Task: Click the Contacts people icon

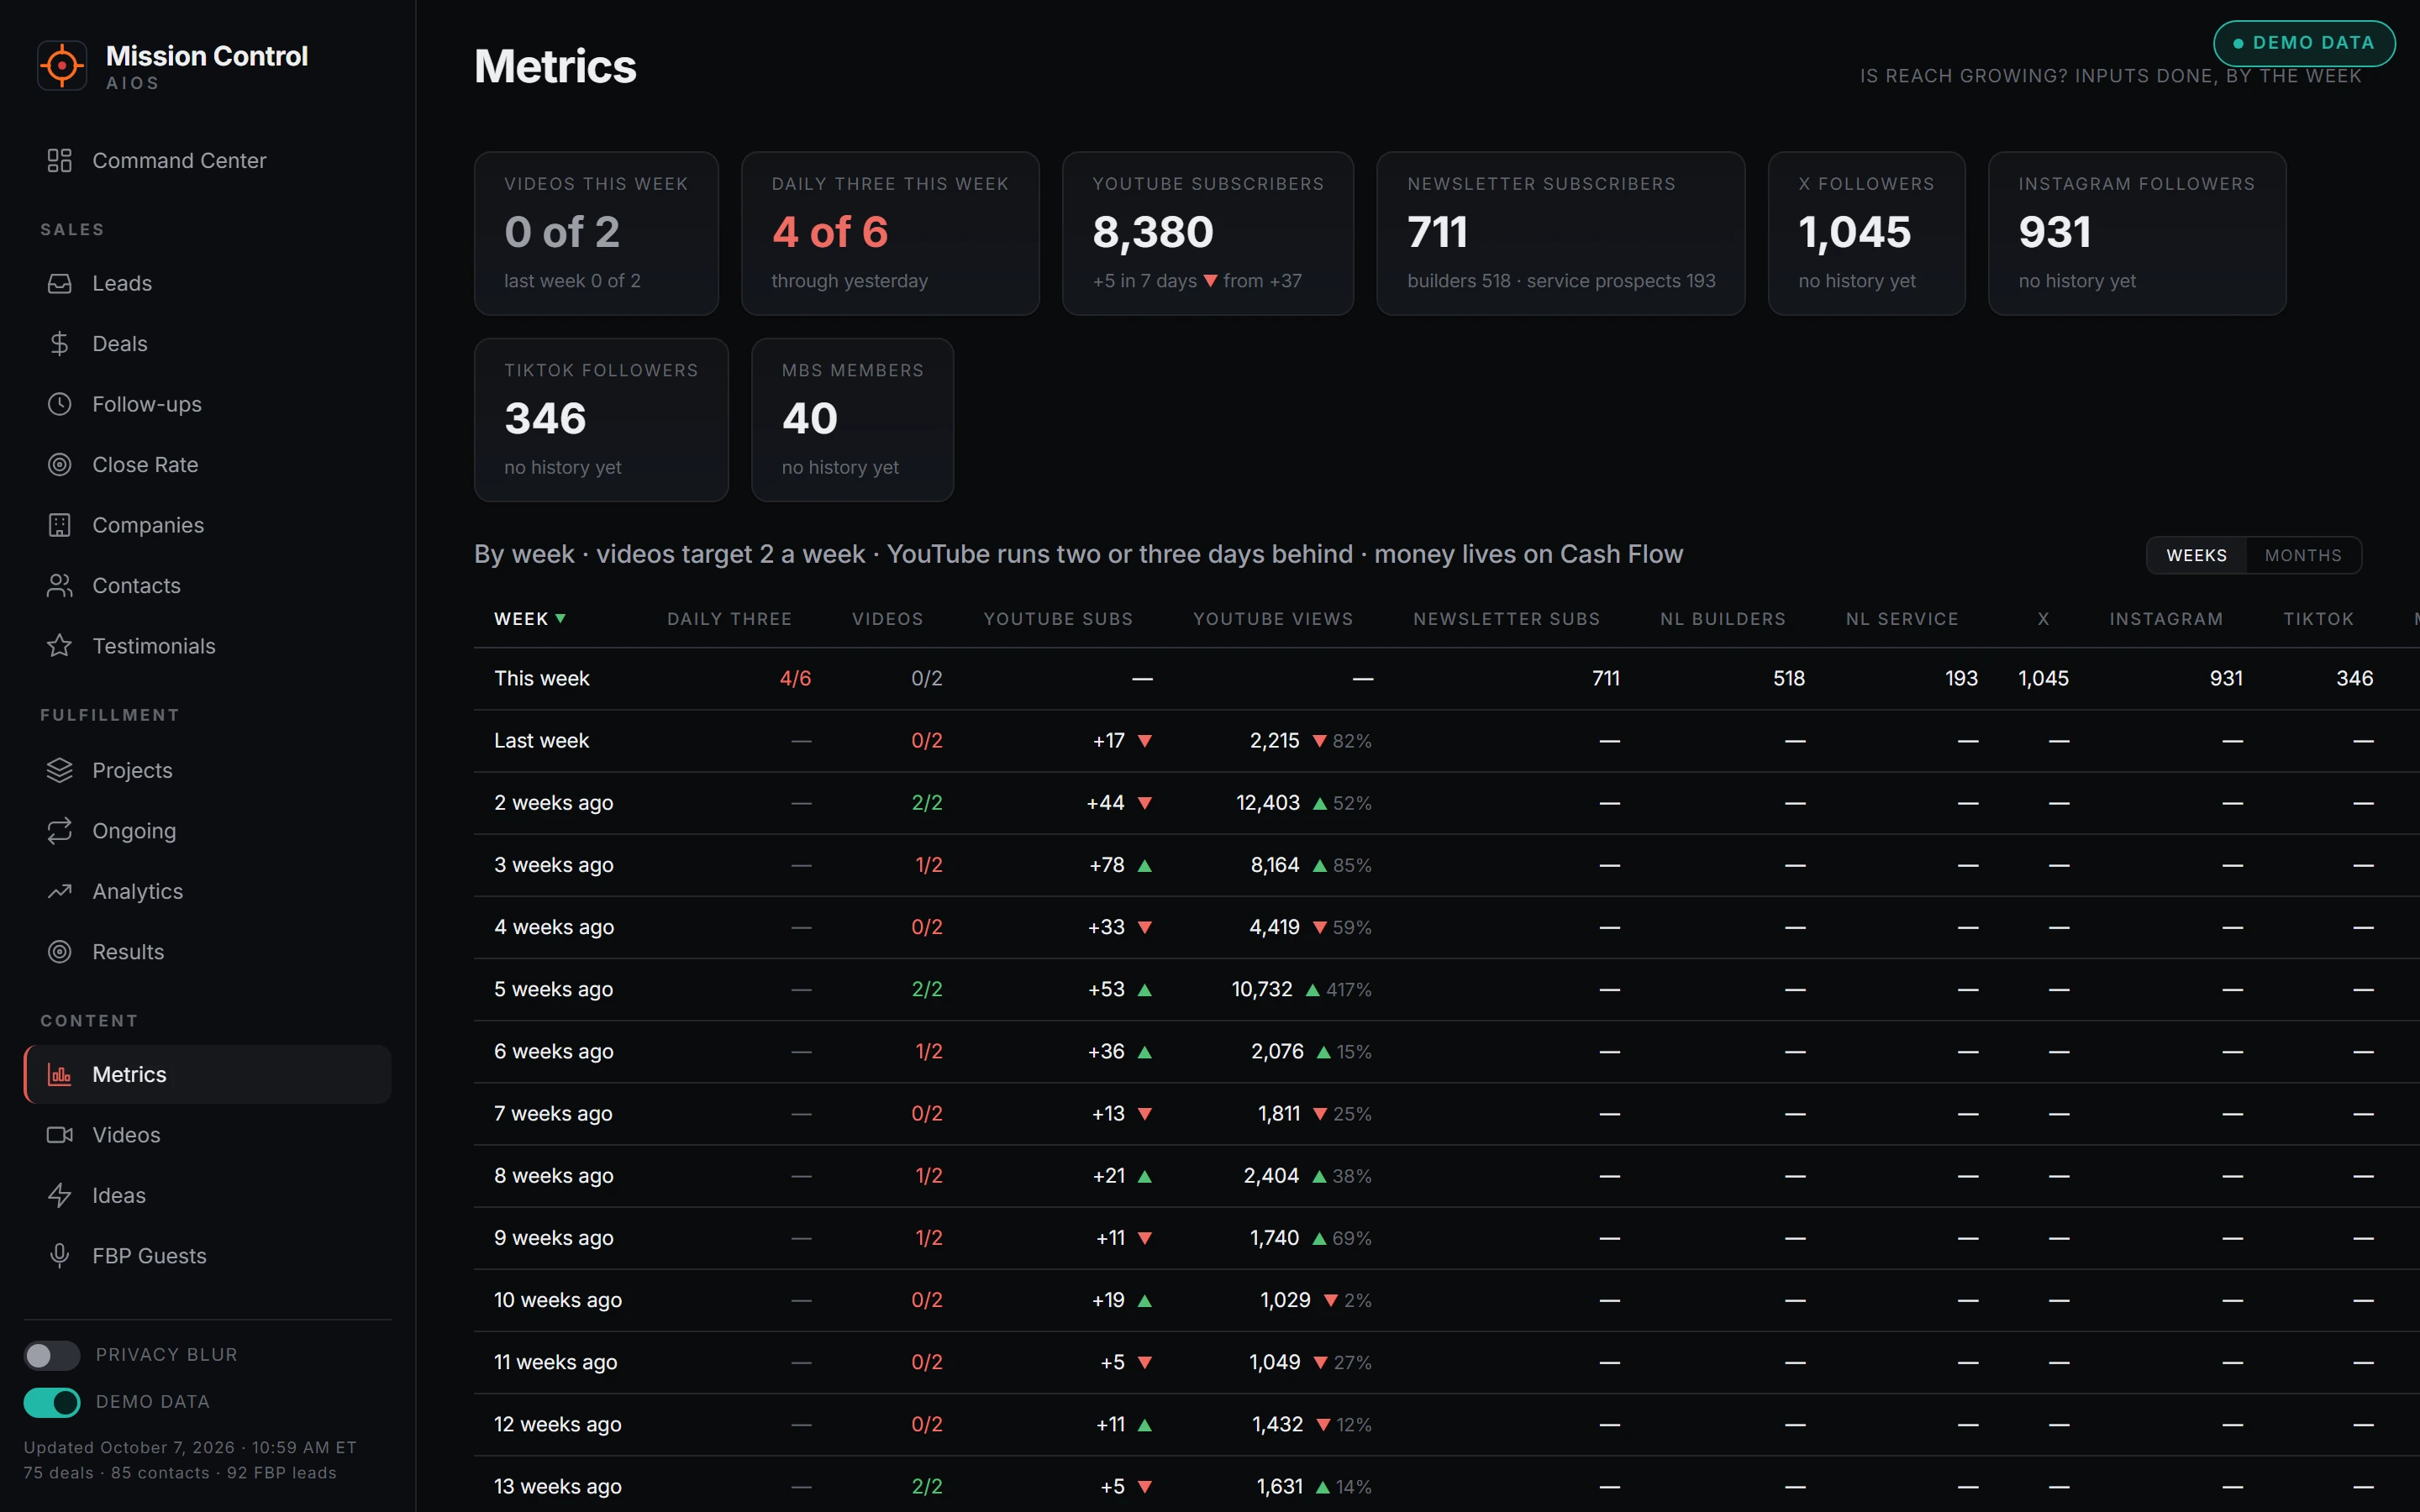Action: pos(60,586)
